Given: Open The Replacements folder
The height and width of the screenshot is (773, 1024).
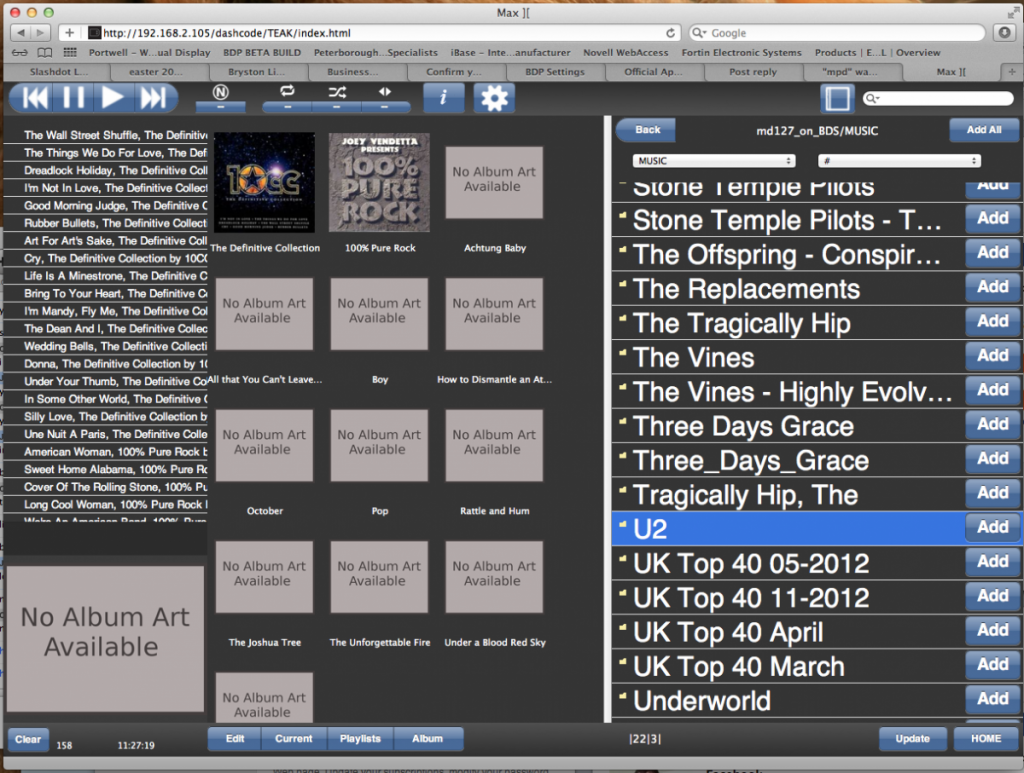Looking at the screenshot, I should (x=788, y=289).
